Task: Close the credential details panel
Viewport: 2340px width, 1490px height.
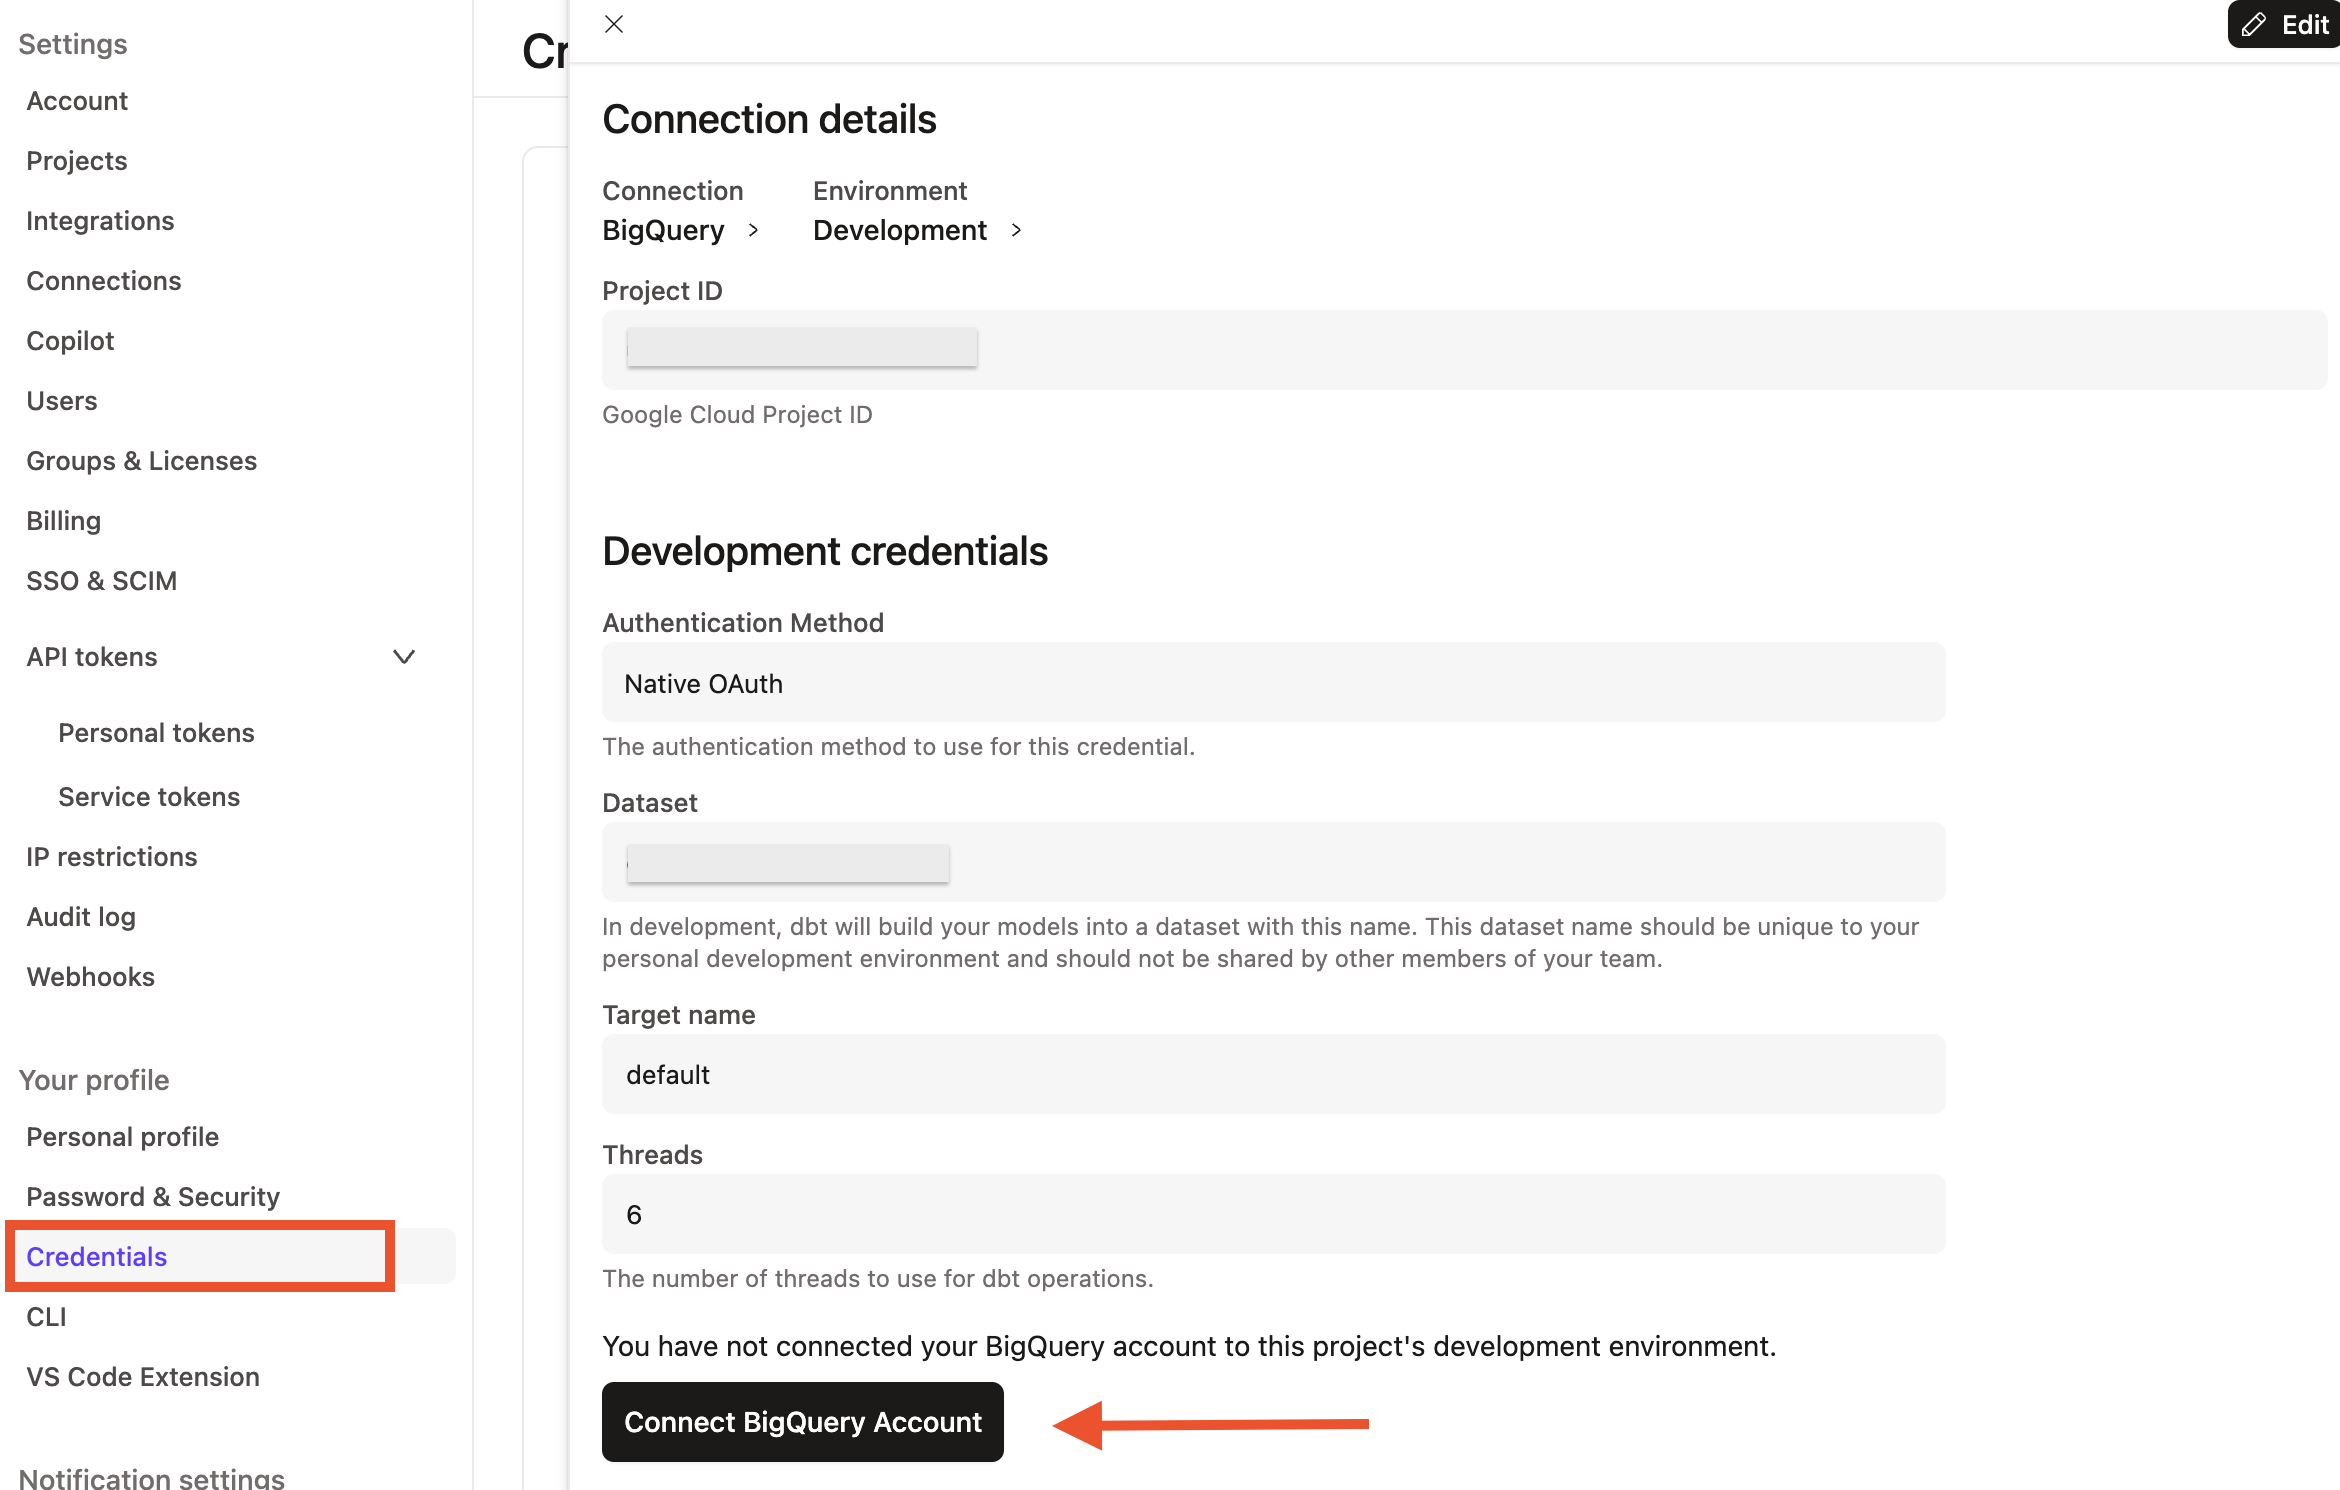Action: [x=613, y=23]
